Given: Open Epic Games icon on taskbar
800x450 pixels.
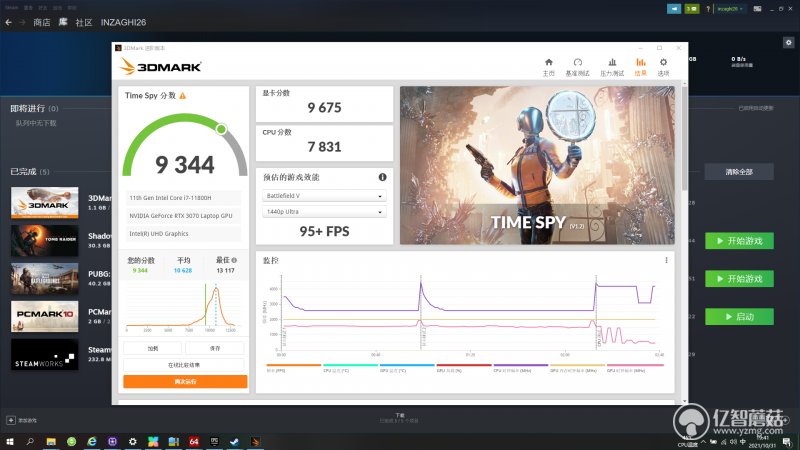Looking at the screenshot, I should [214, 442].
